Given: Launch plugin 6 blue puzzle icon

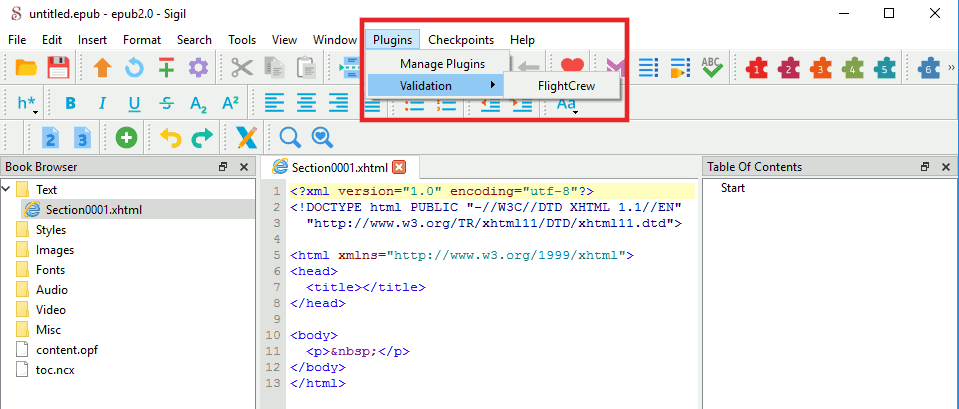Looking at the screenshot, I should pyautogui.click(x=928, y=67).
